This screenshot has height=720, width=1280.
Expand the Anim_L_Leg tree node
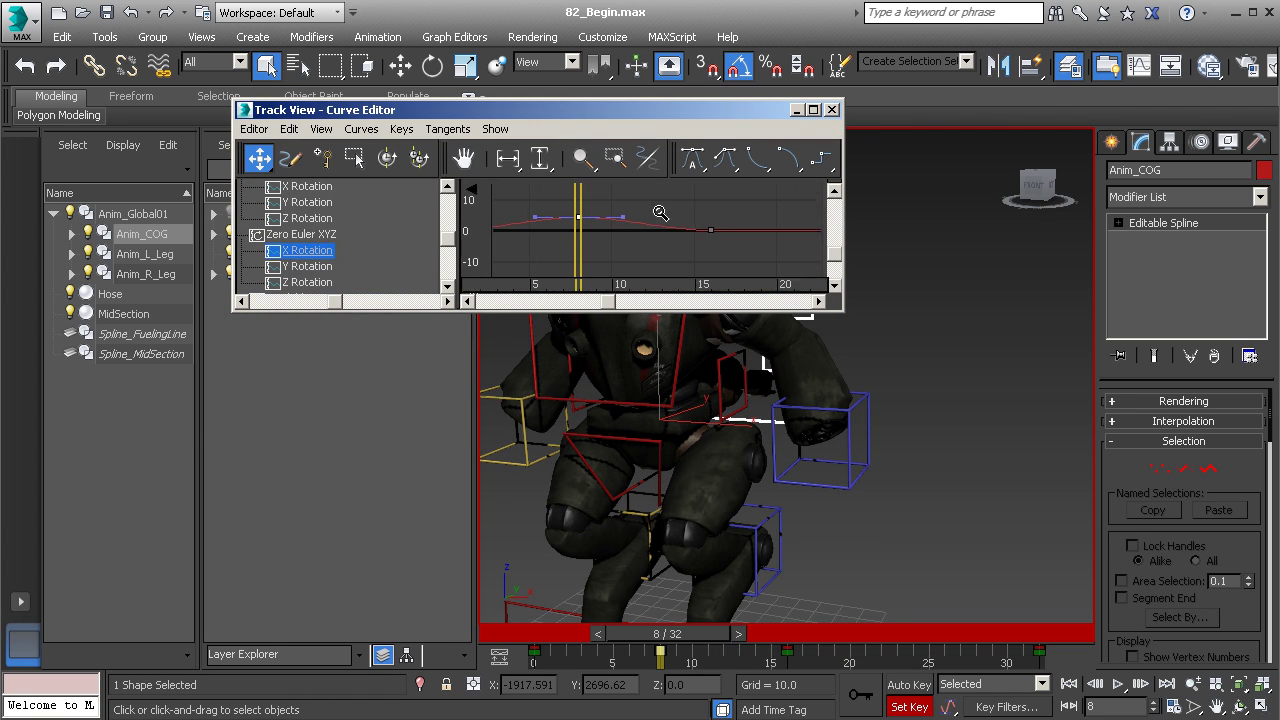tap(72, 254)
